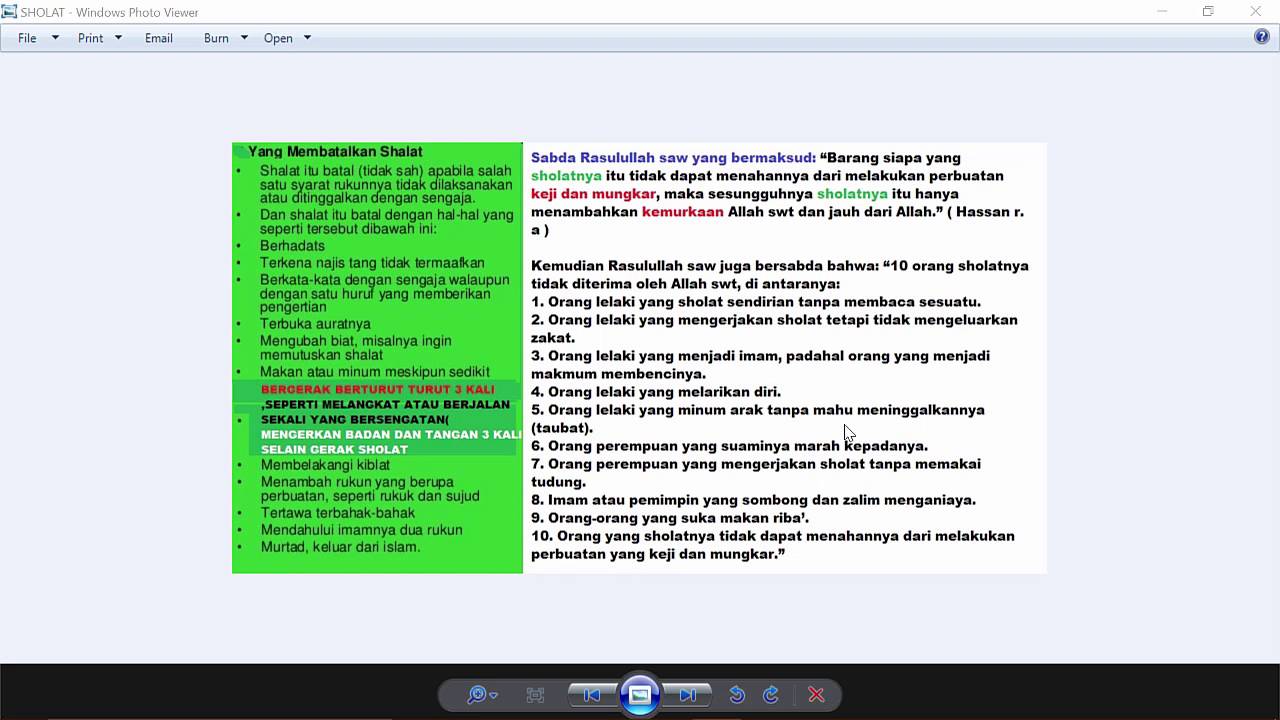Click item '9. Orang-orang yang suka makan riba'

pyautogui.click(x=670, y=518)
